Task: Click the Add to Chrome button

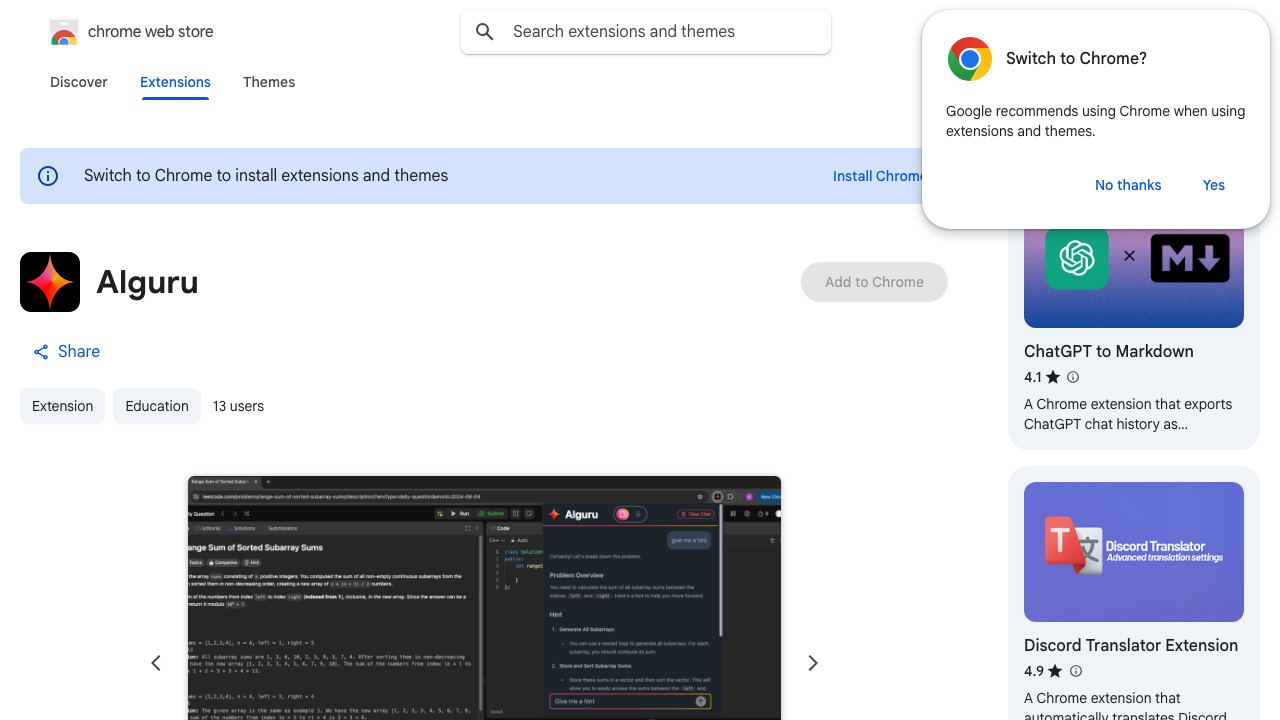Action: [x=874, y=282]
